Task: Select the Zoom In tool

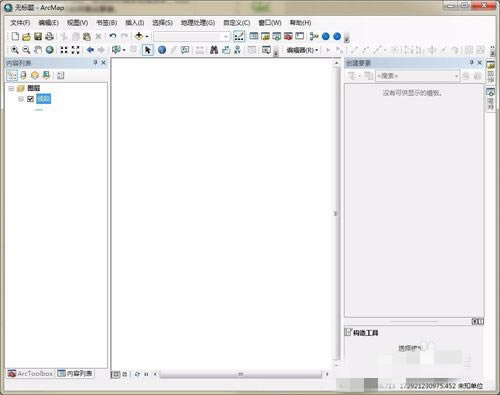Action: tap(15, 50)
